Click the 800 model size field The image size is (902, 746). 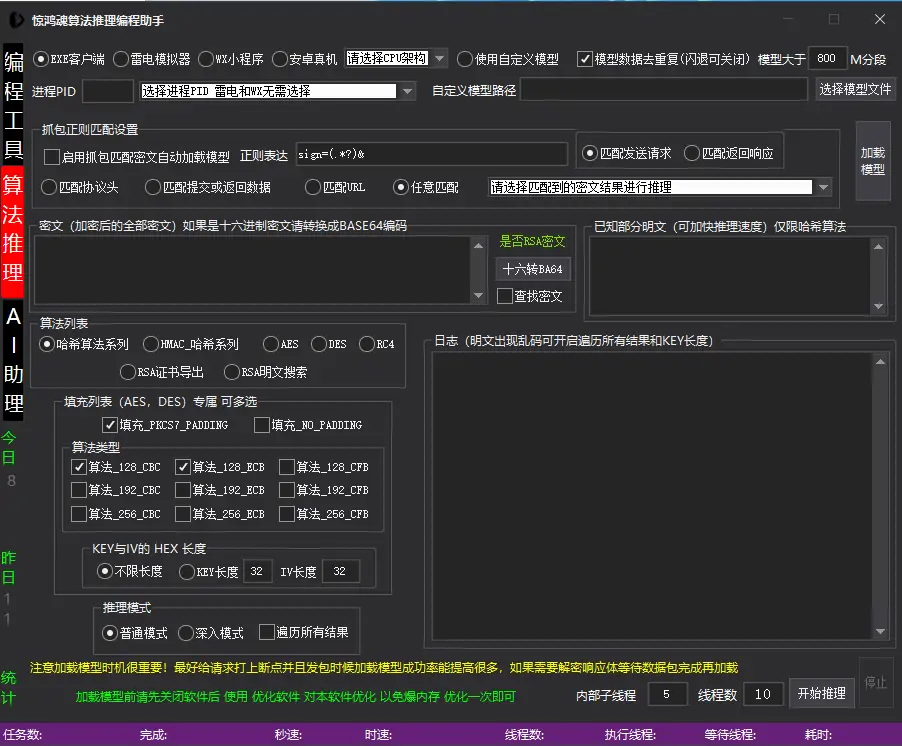pos(826,58)
